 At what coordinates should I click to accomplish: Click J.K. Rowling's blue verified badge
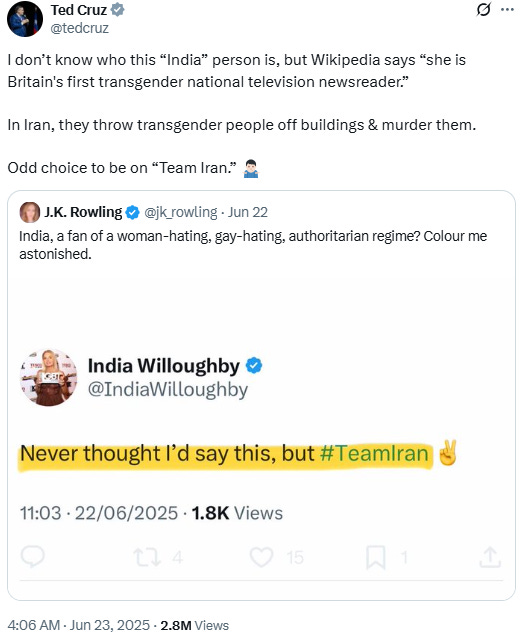tap(132, 212)
